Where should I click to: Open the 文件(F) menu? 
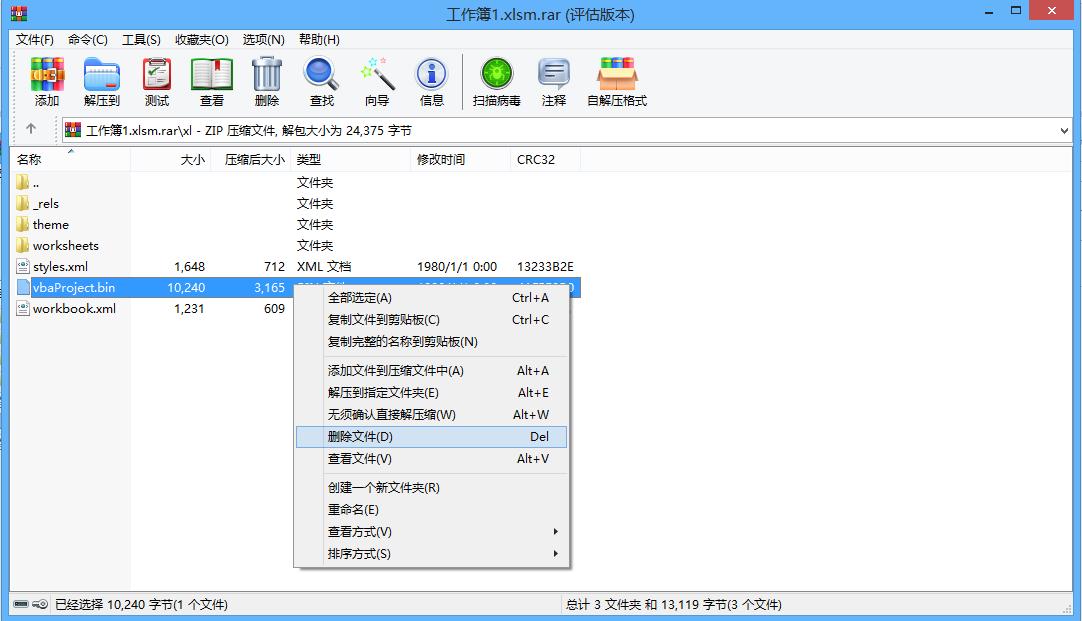point(34,39)
